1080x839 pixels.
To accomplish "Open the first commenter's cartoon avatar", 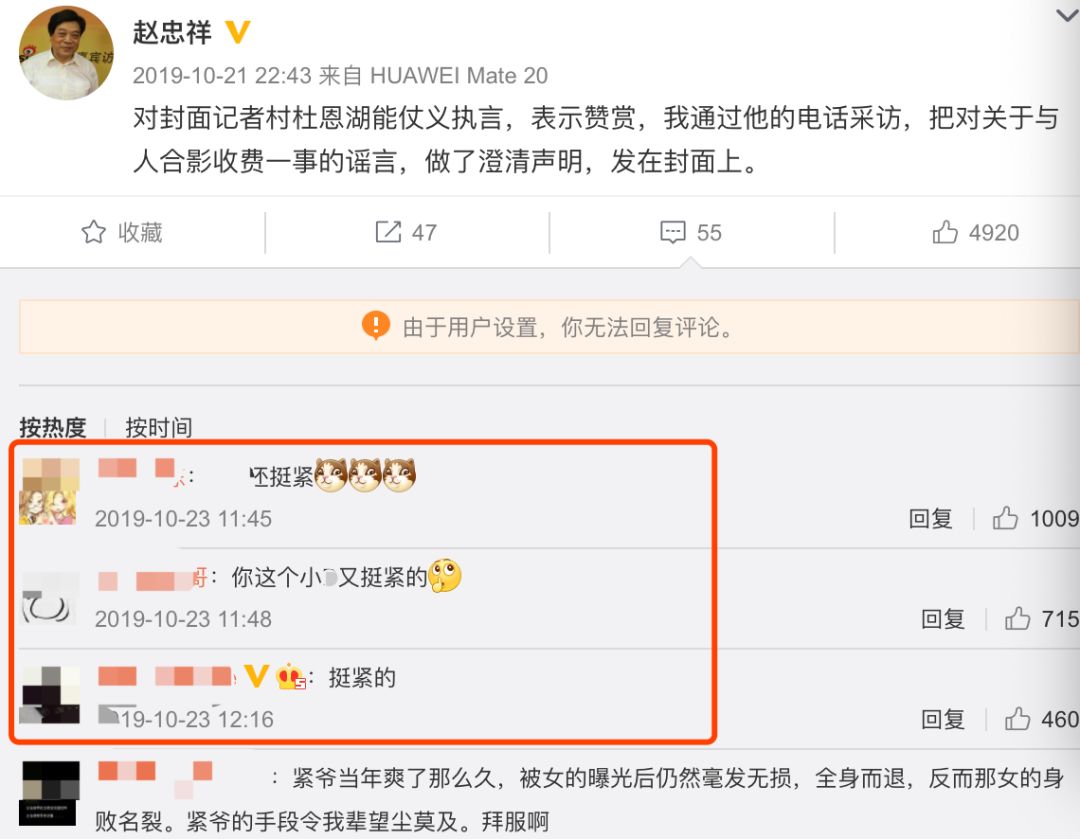I will pyautogui.click(x=50, y=492).
